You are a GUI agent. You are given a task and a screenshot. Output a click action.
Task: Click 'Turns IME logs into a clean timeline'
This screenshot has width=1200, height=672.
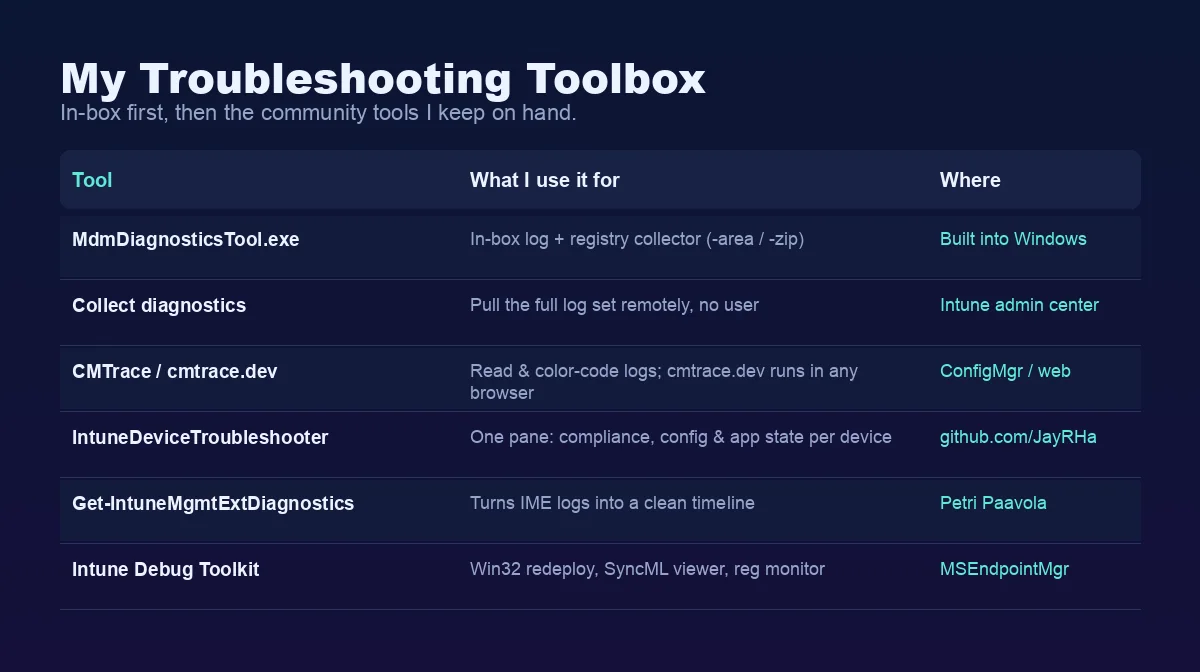[x=612, y=503]
